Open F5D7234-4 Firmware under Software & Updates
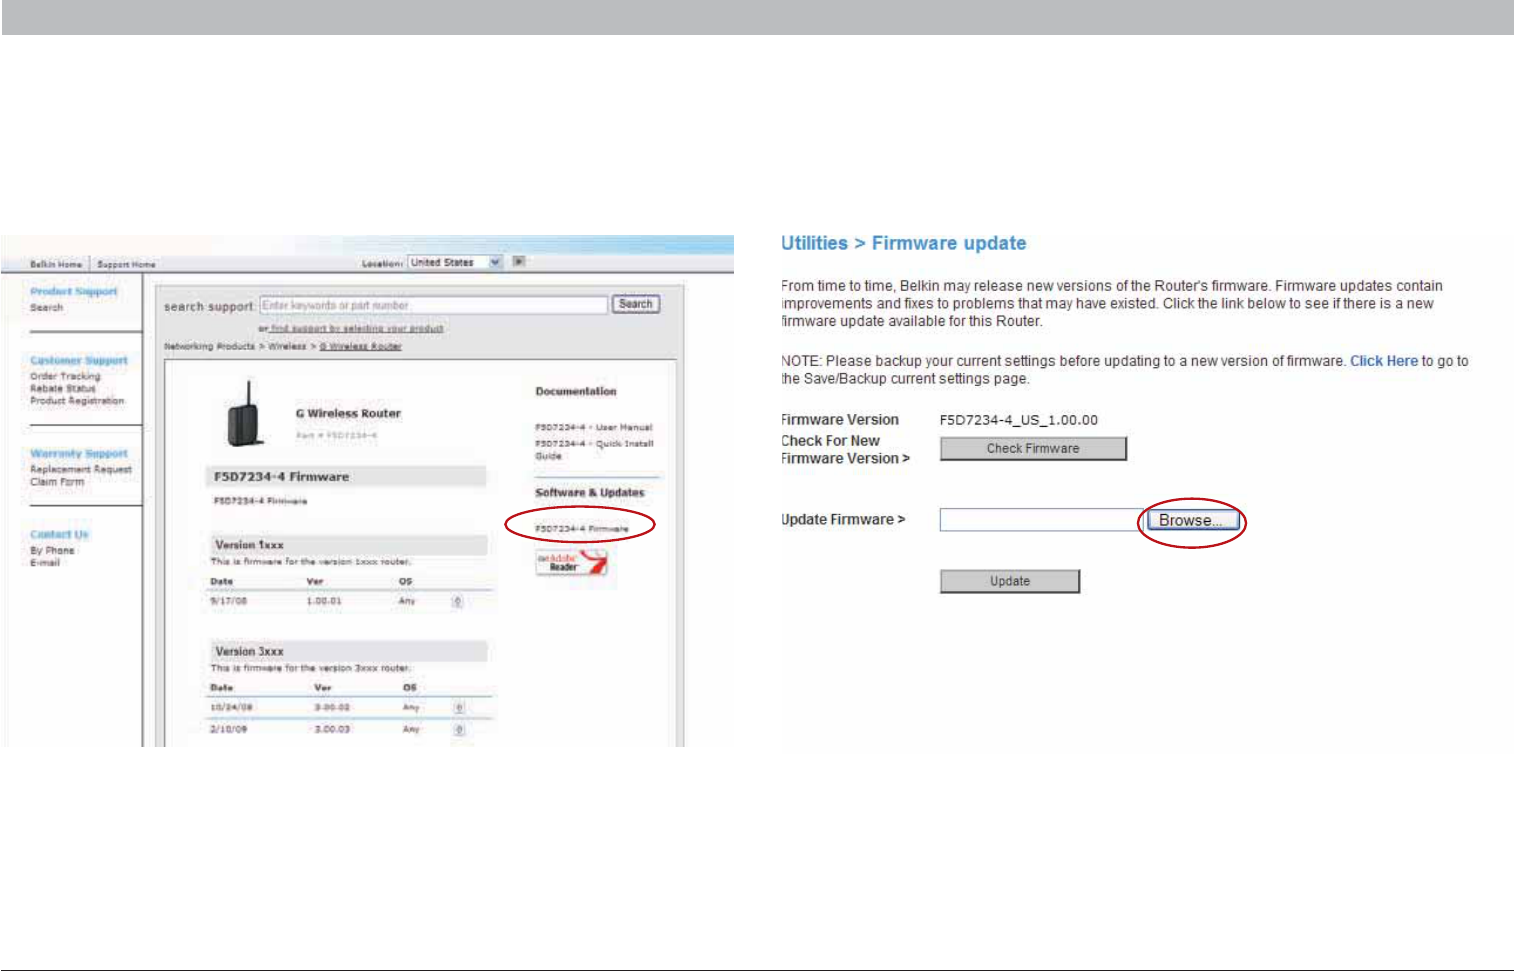 pyautogui.click(x=582, y=529)
